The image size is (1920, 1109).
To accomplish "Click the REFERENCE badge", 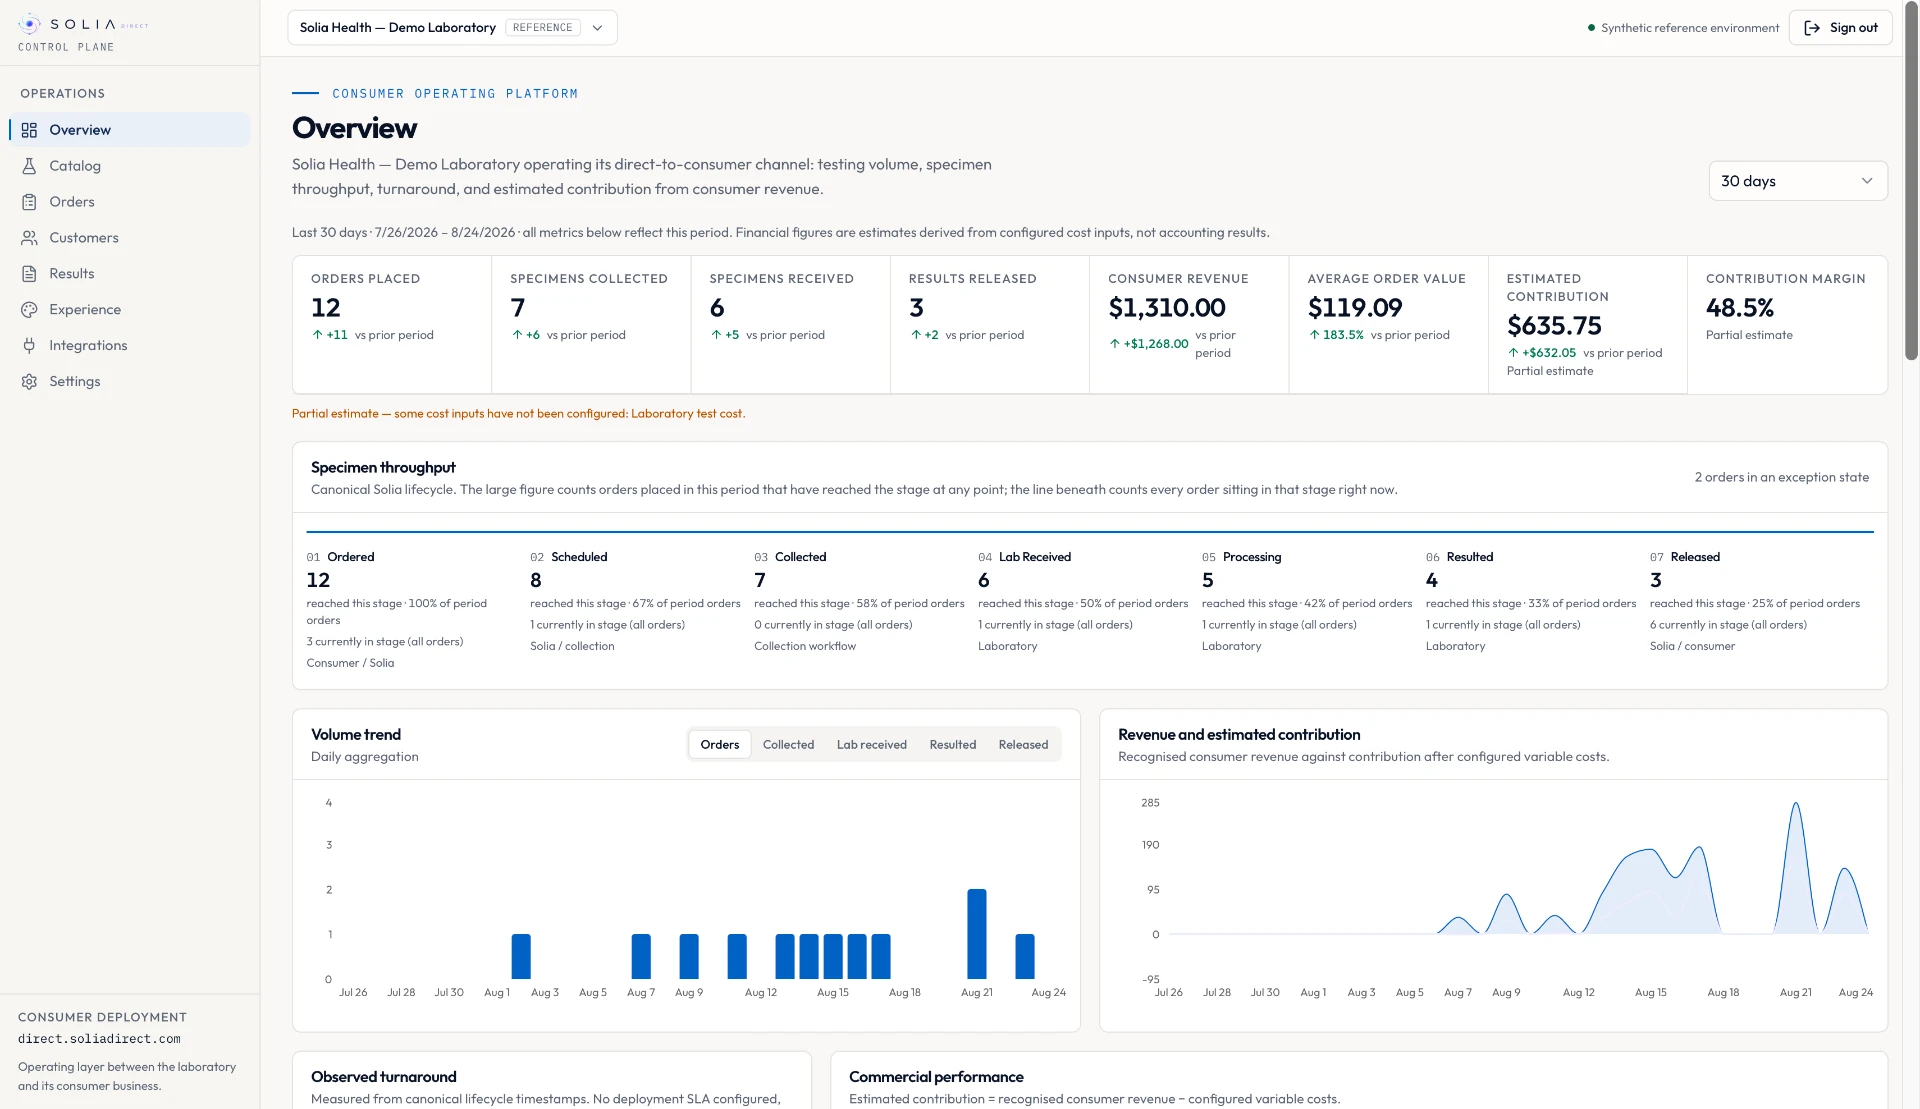I will 543,28.
